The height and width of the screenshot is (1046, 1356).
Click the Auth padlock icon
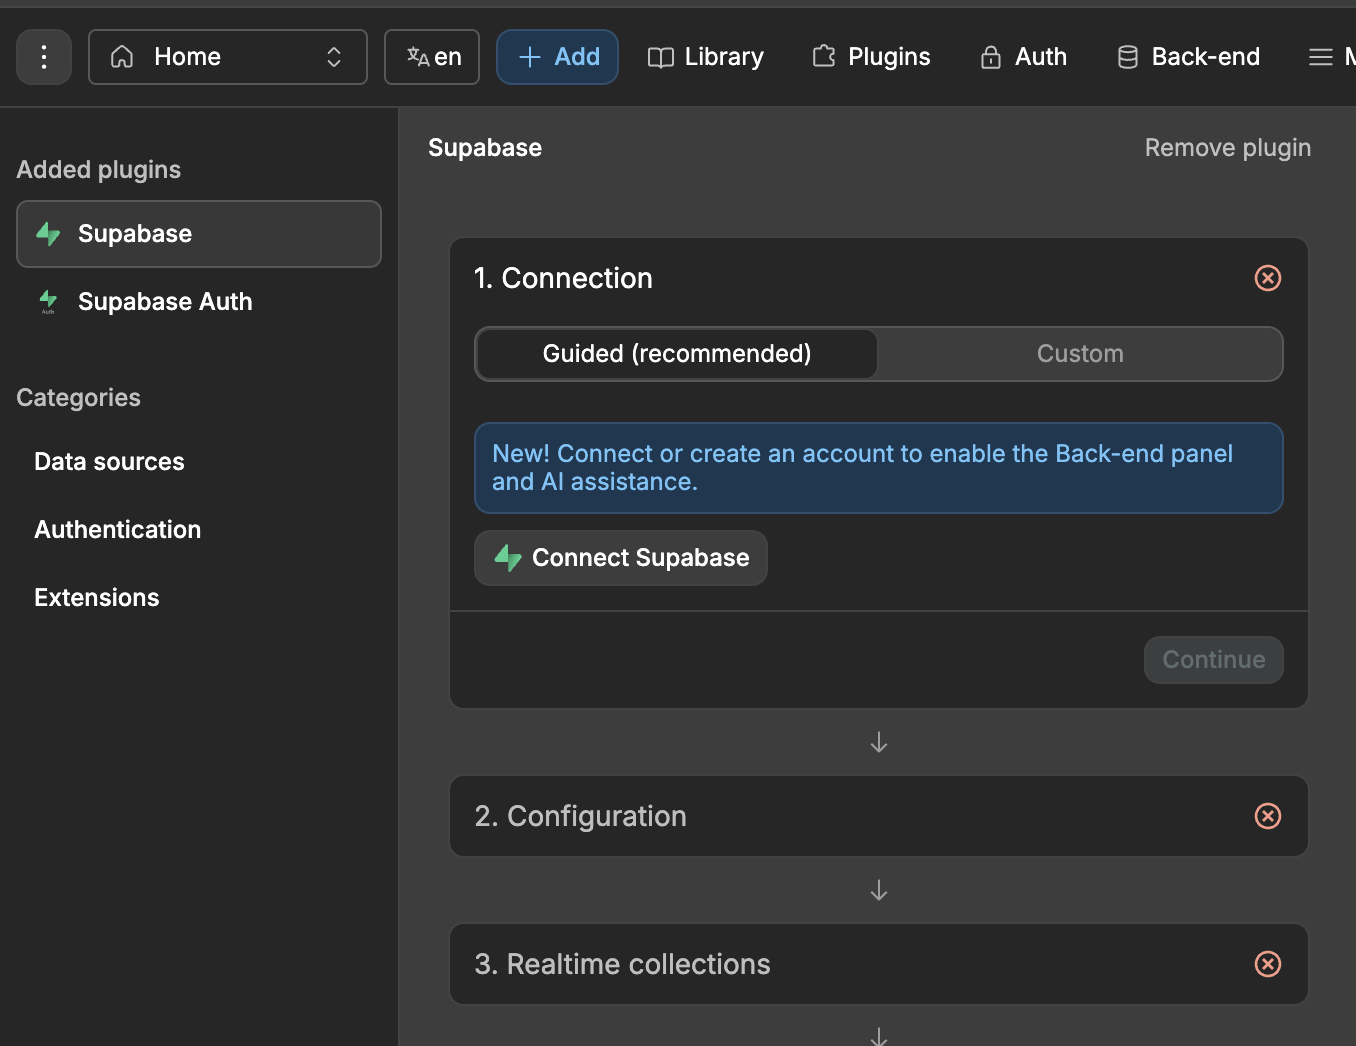991,57
